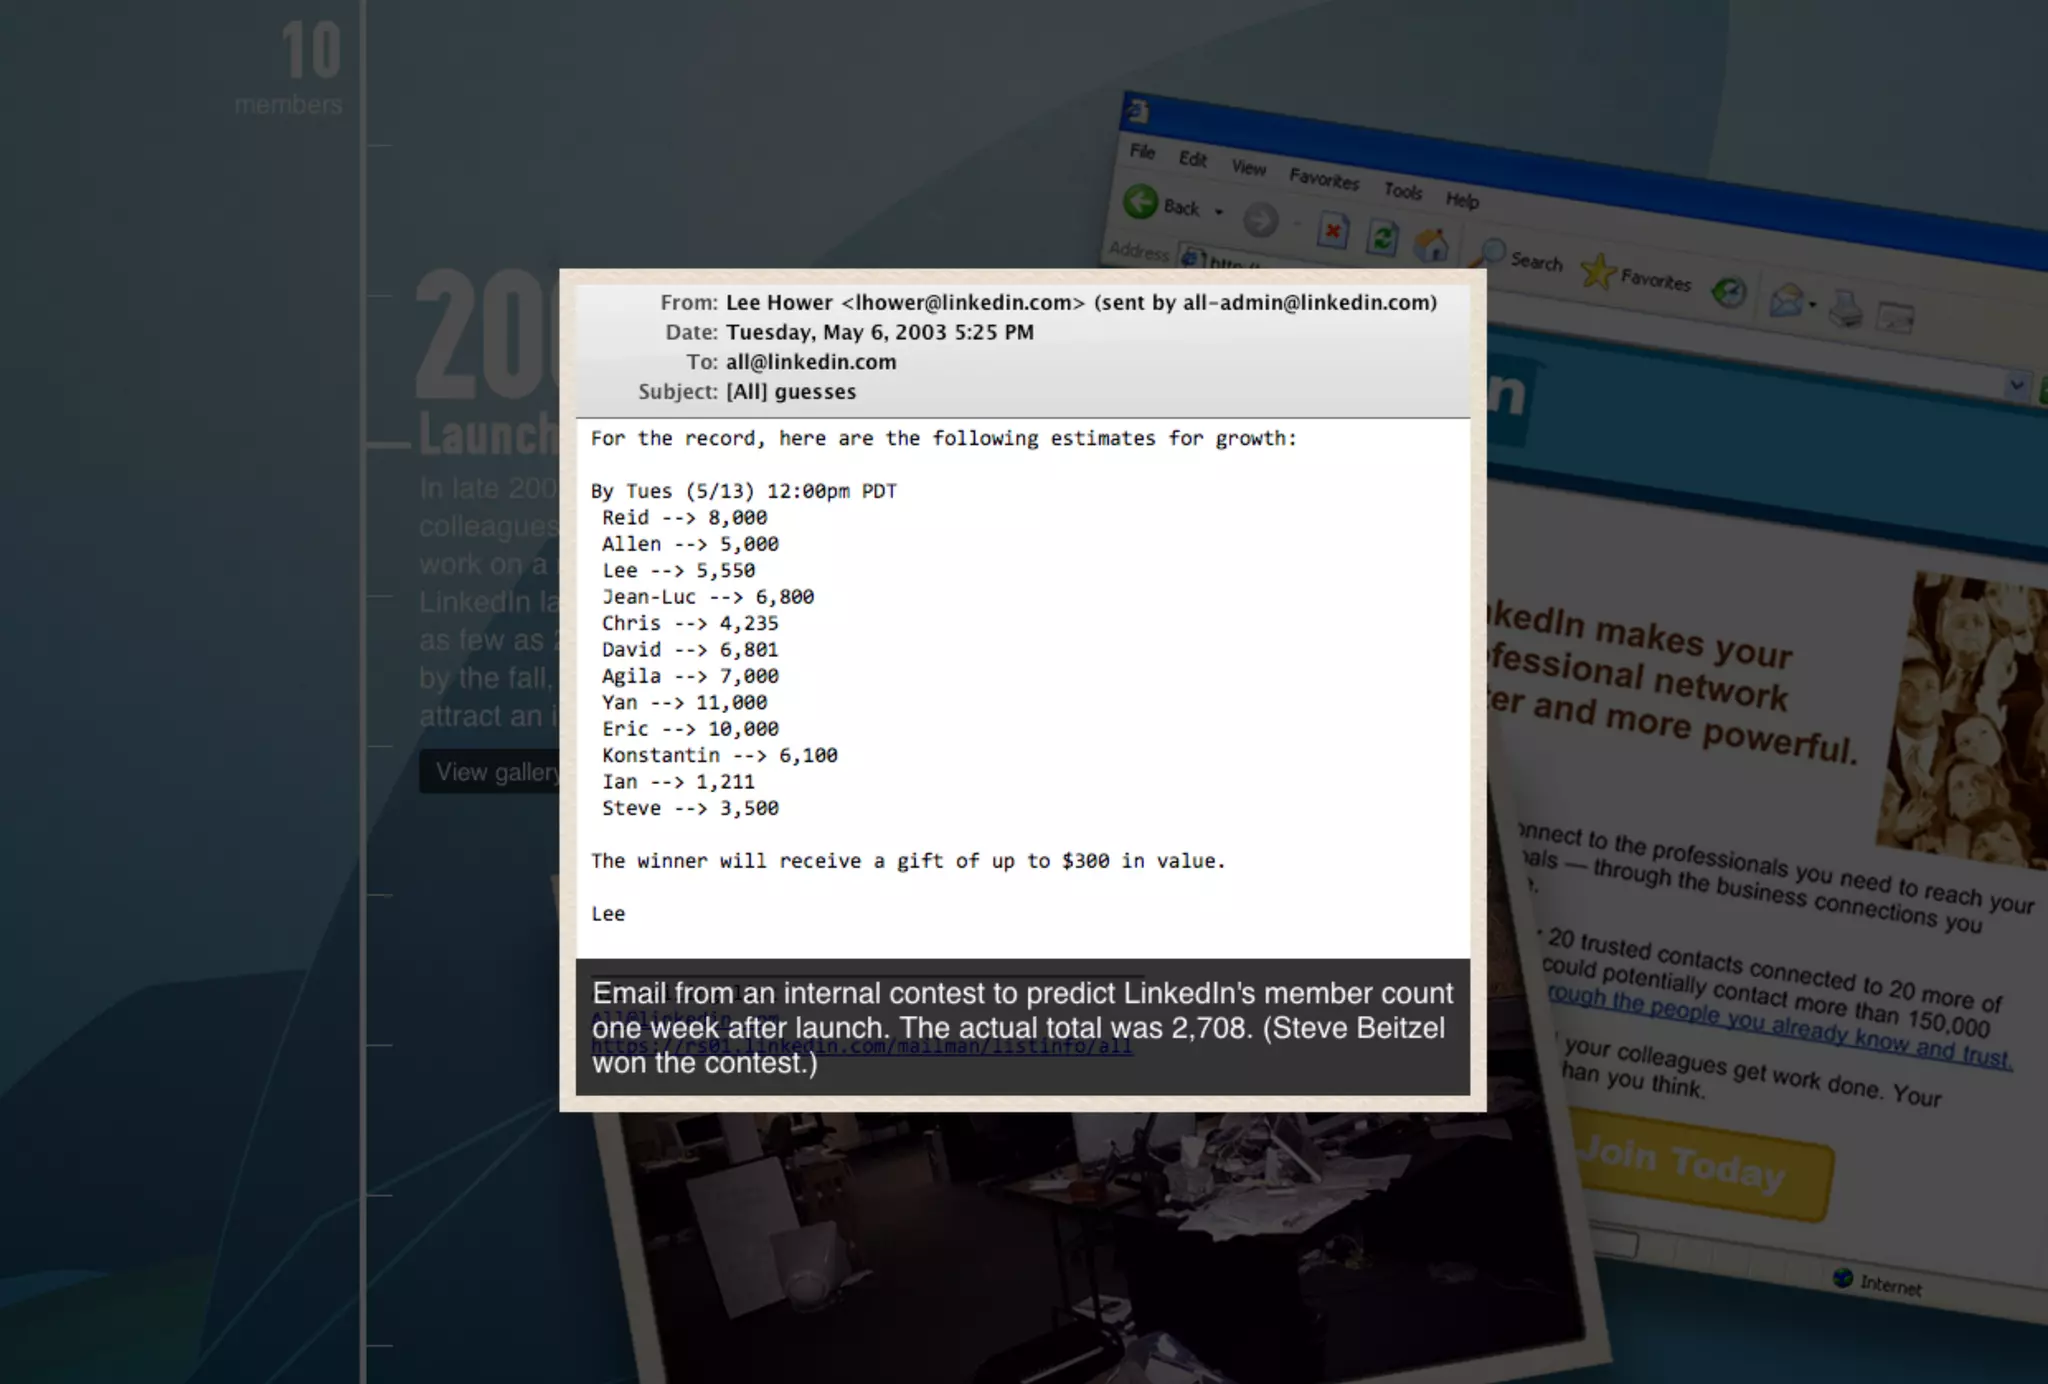Open the people you already know link
This screenshot has width=2048, height=1384.
pyautogui.click(x=1778, y=1026)
